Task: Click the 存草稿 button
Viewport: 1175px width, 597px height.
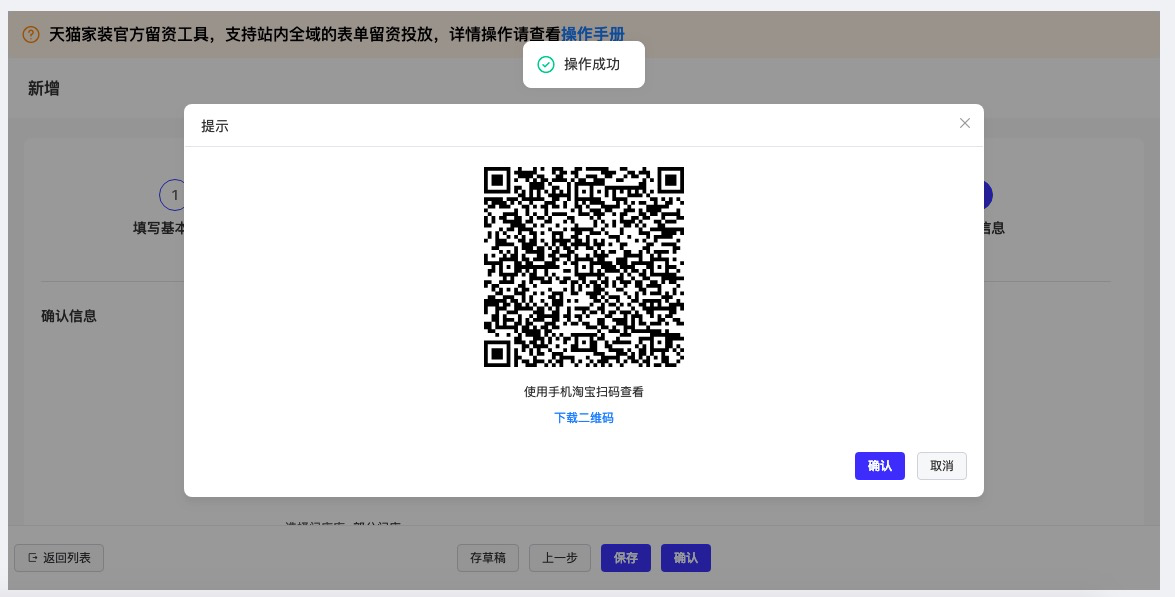Action: 488,558
